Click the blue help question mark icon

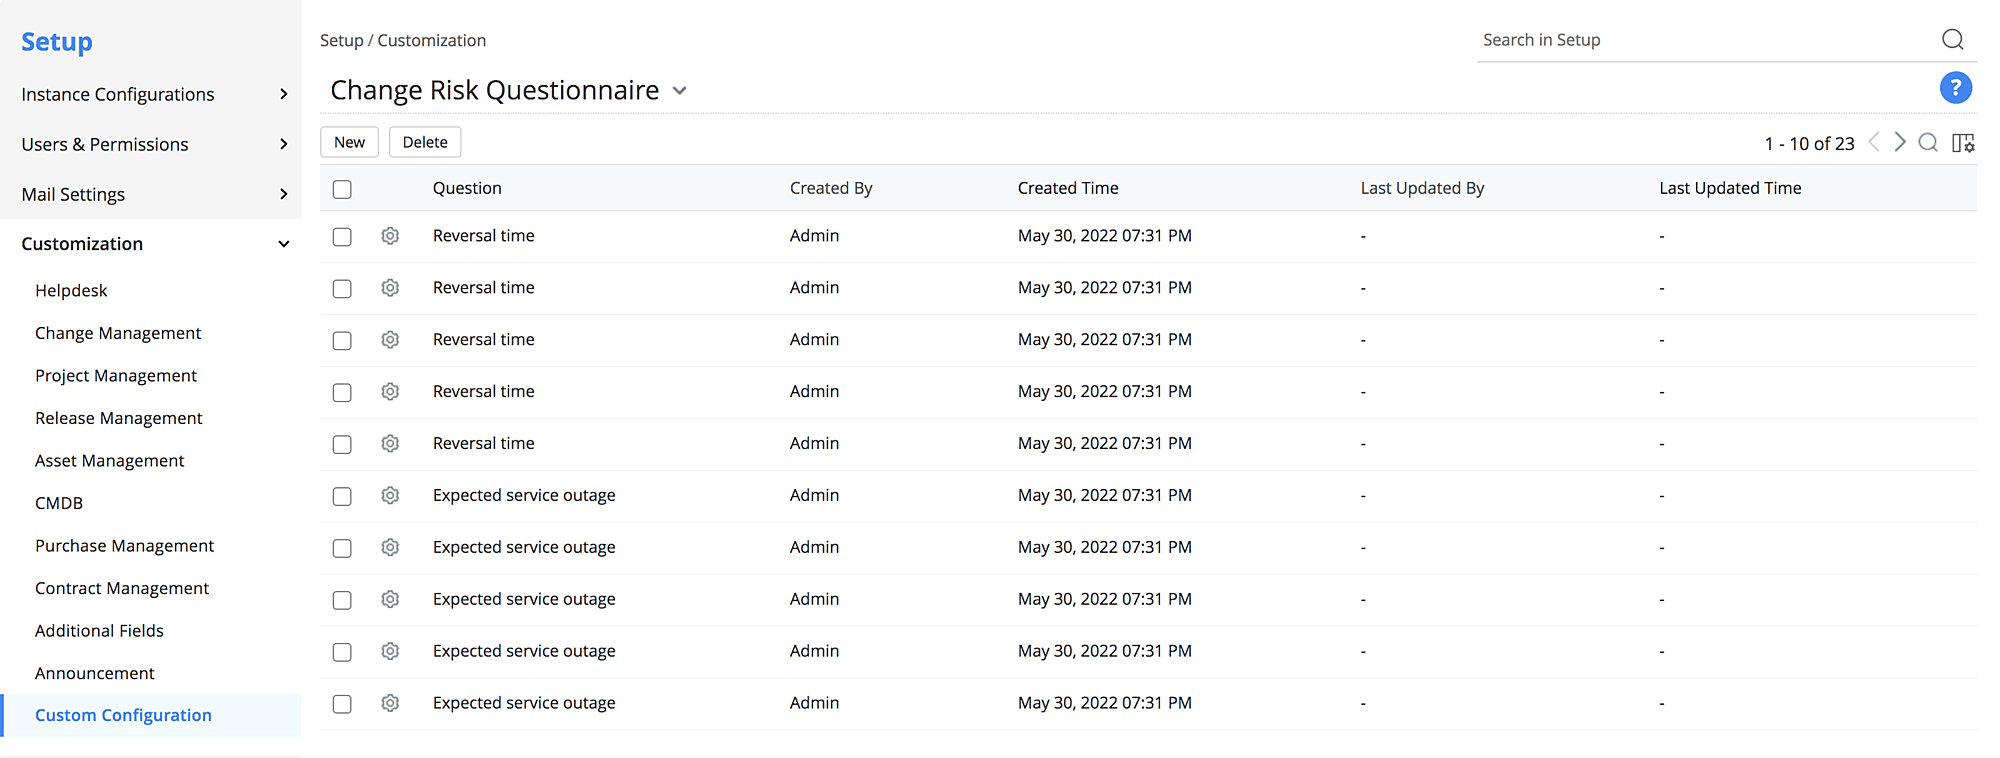1955,88
